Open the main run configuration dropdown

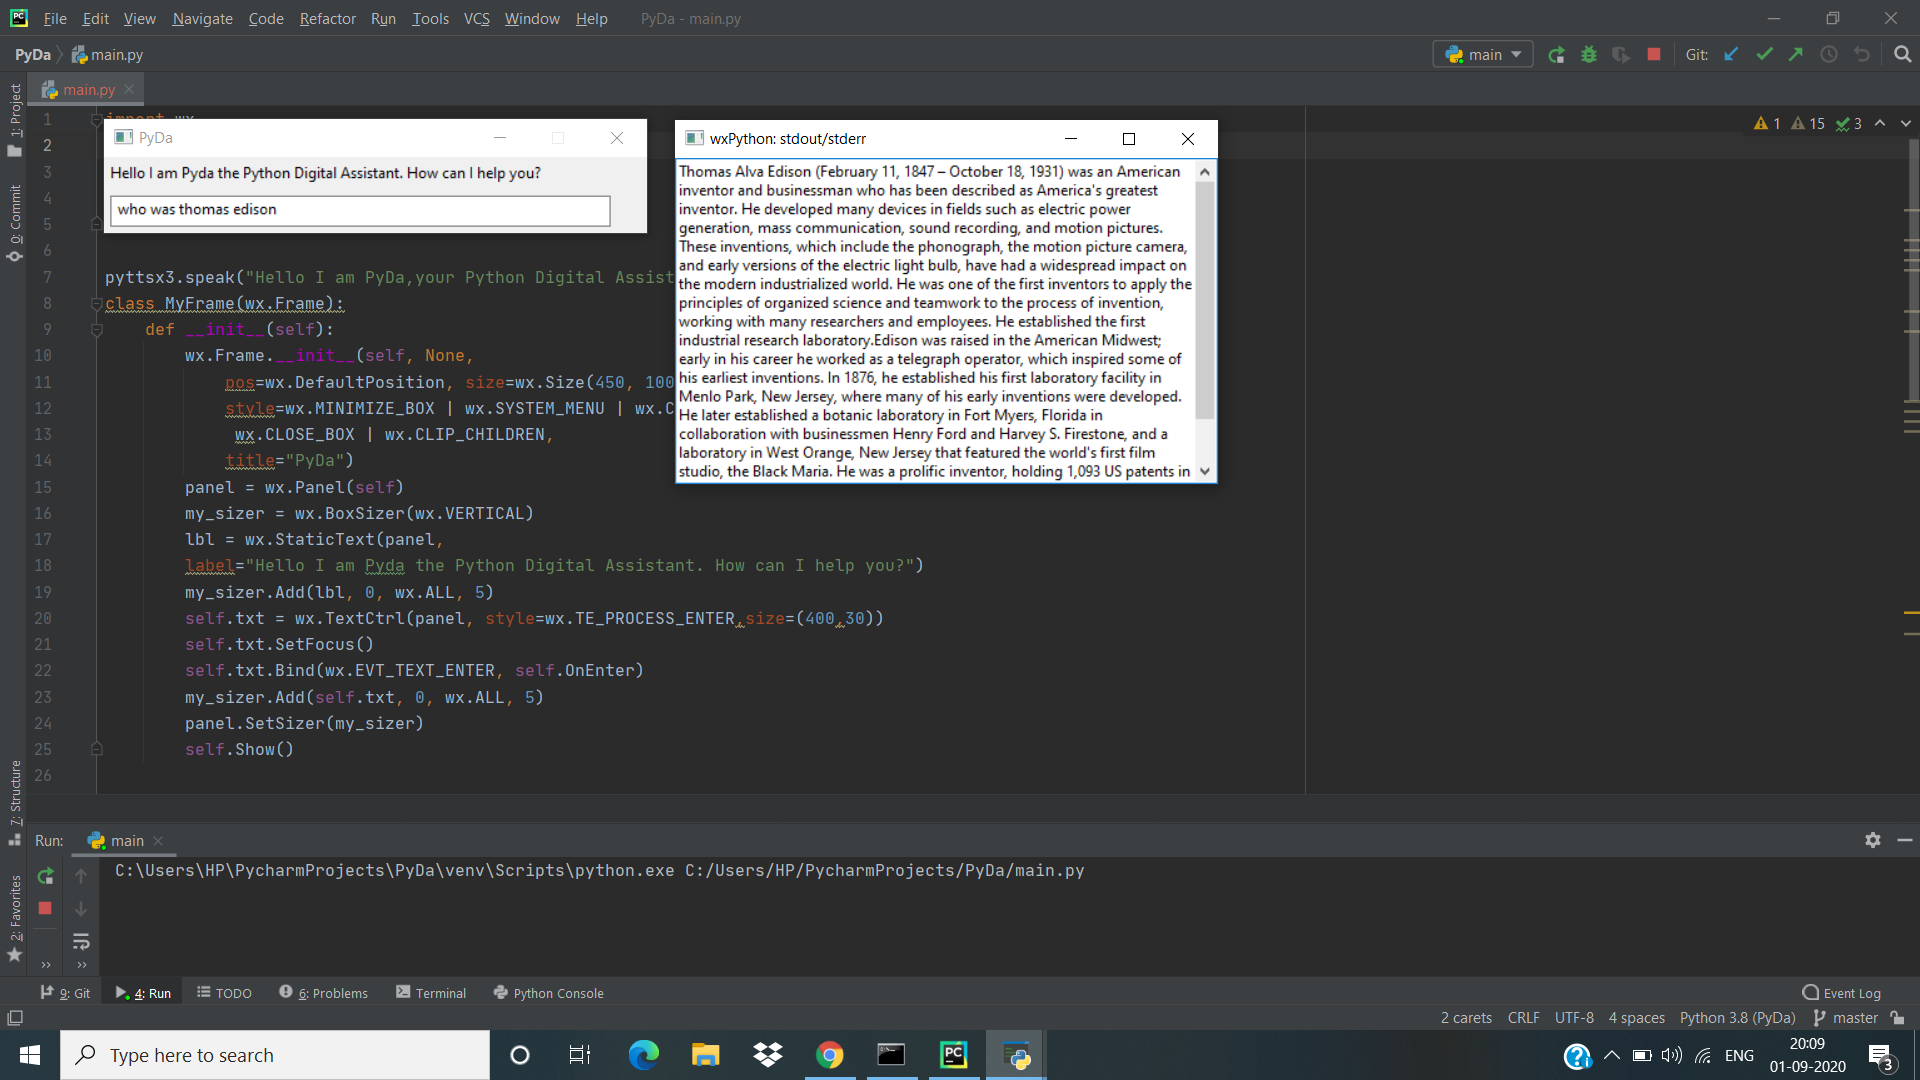1483,55
